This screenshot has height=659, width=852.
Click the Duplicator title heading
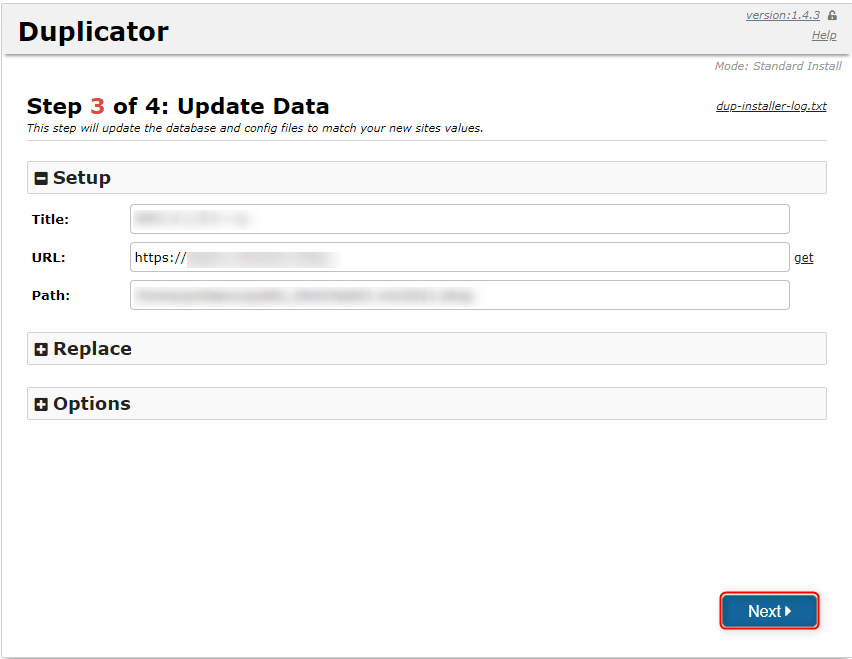pos(93,32)
